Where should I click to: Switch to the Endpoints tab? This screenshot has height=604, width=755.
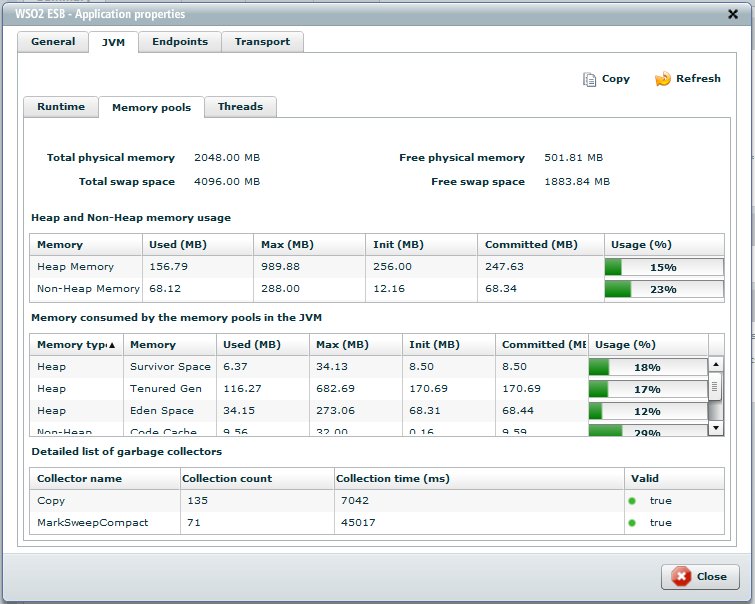tap(180, 42)
